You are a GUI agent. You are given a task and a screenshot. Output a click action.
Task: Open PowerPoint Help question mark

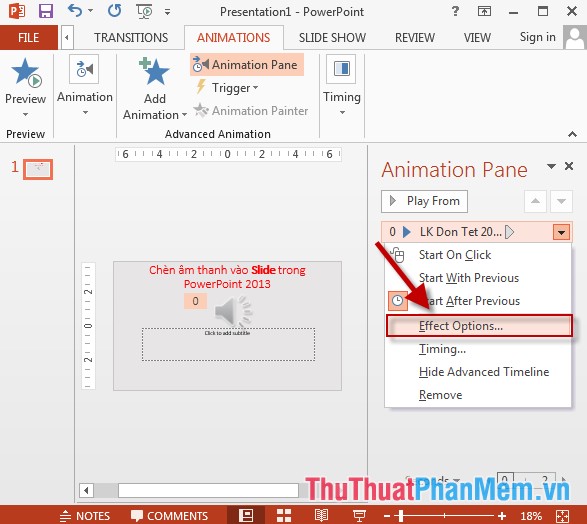pos(455,11)
